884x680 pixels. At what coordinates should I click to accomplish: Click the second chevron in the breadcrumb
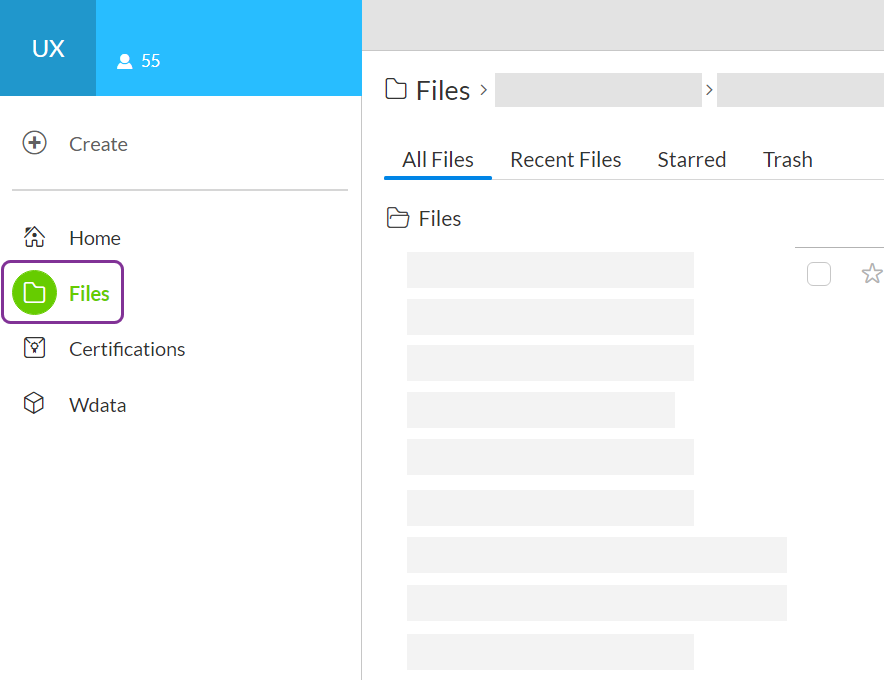click(709, 90)
